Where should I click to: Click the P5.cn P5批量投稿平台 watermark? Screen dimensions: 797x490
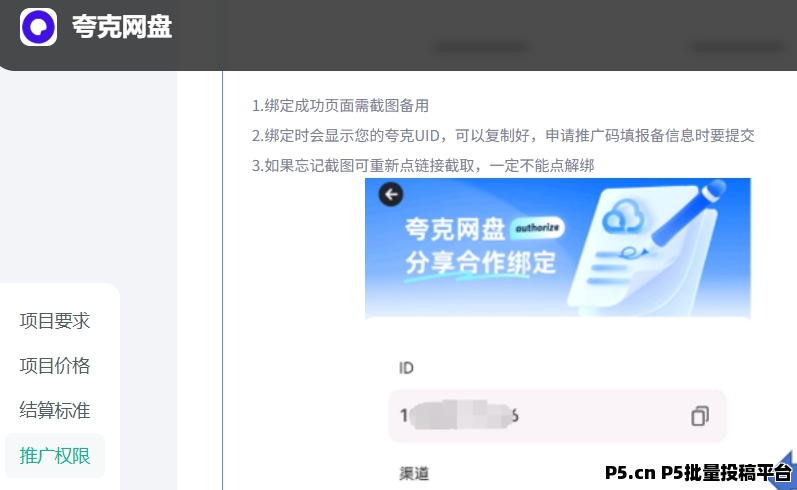698,473
